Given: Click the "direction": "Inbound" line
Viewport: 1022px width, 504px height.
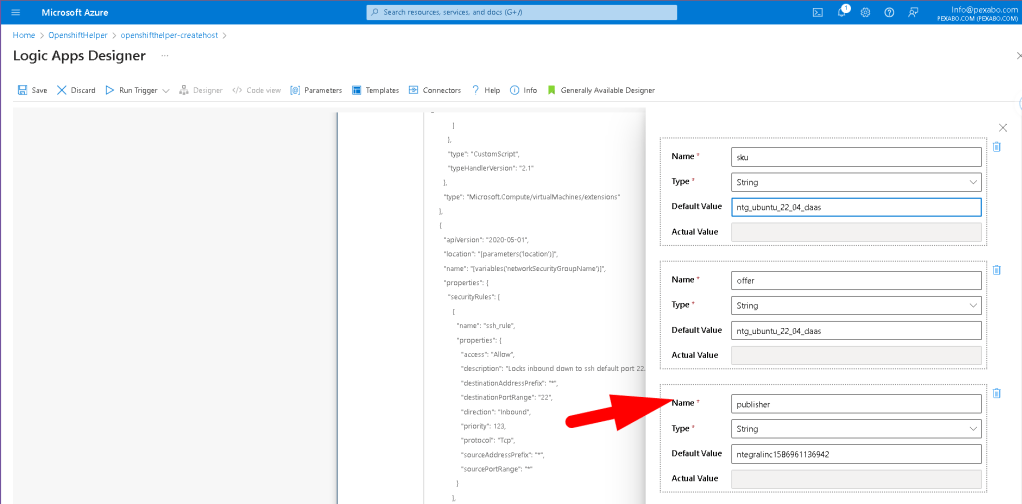Looking at the screenshot, I should (496, 412).
